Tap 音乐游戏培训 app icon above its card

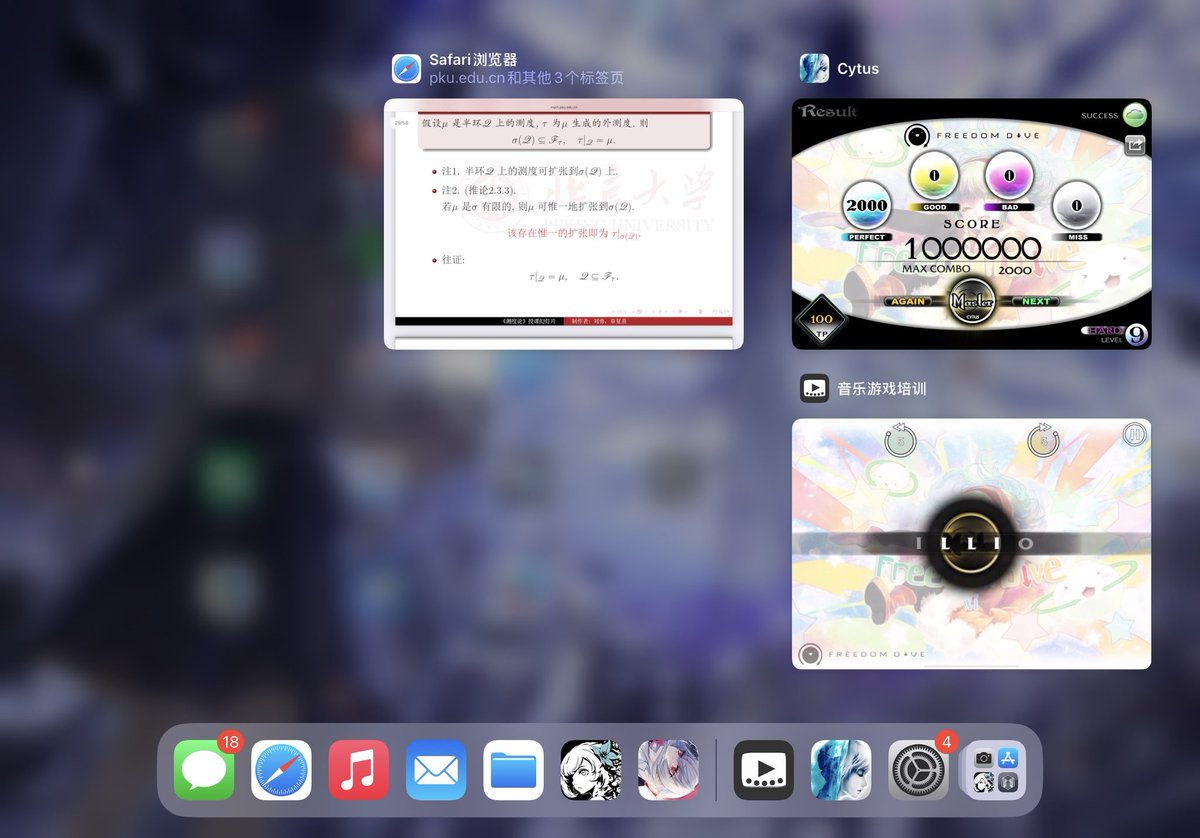point(814,388)
